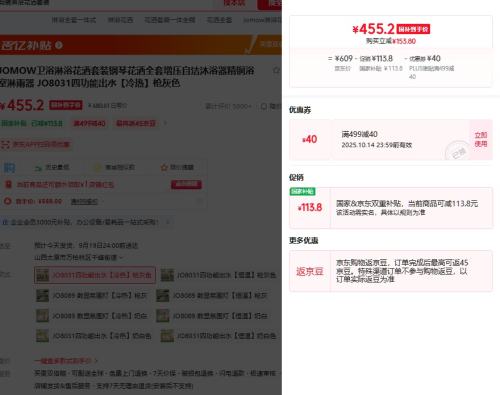Expand the 官方价 row with its chevron
This screenshot has height=395, width=500.
pyautogui.click(x=199, y=201)
